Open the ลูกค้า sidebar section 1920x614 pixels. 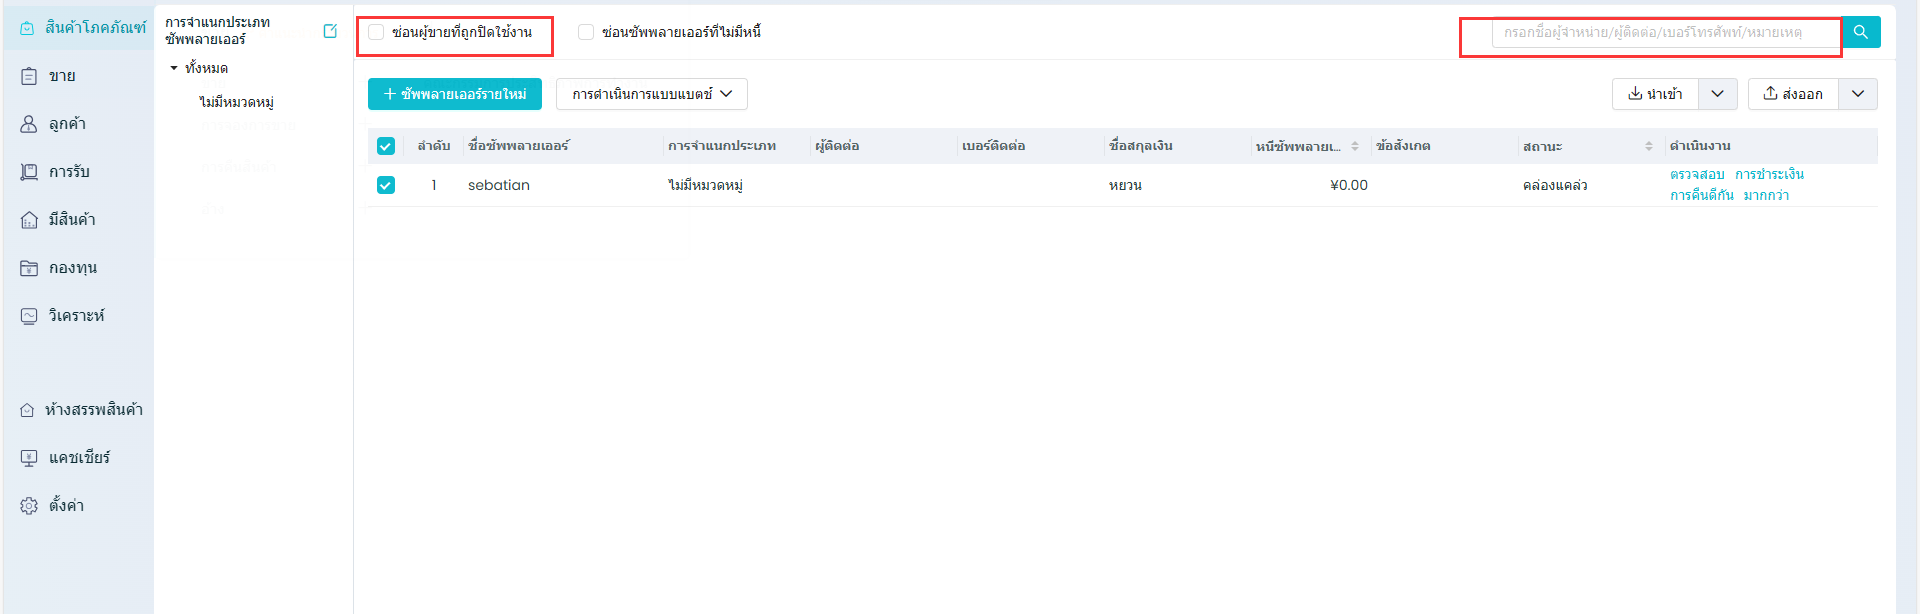67,124
